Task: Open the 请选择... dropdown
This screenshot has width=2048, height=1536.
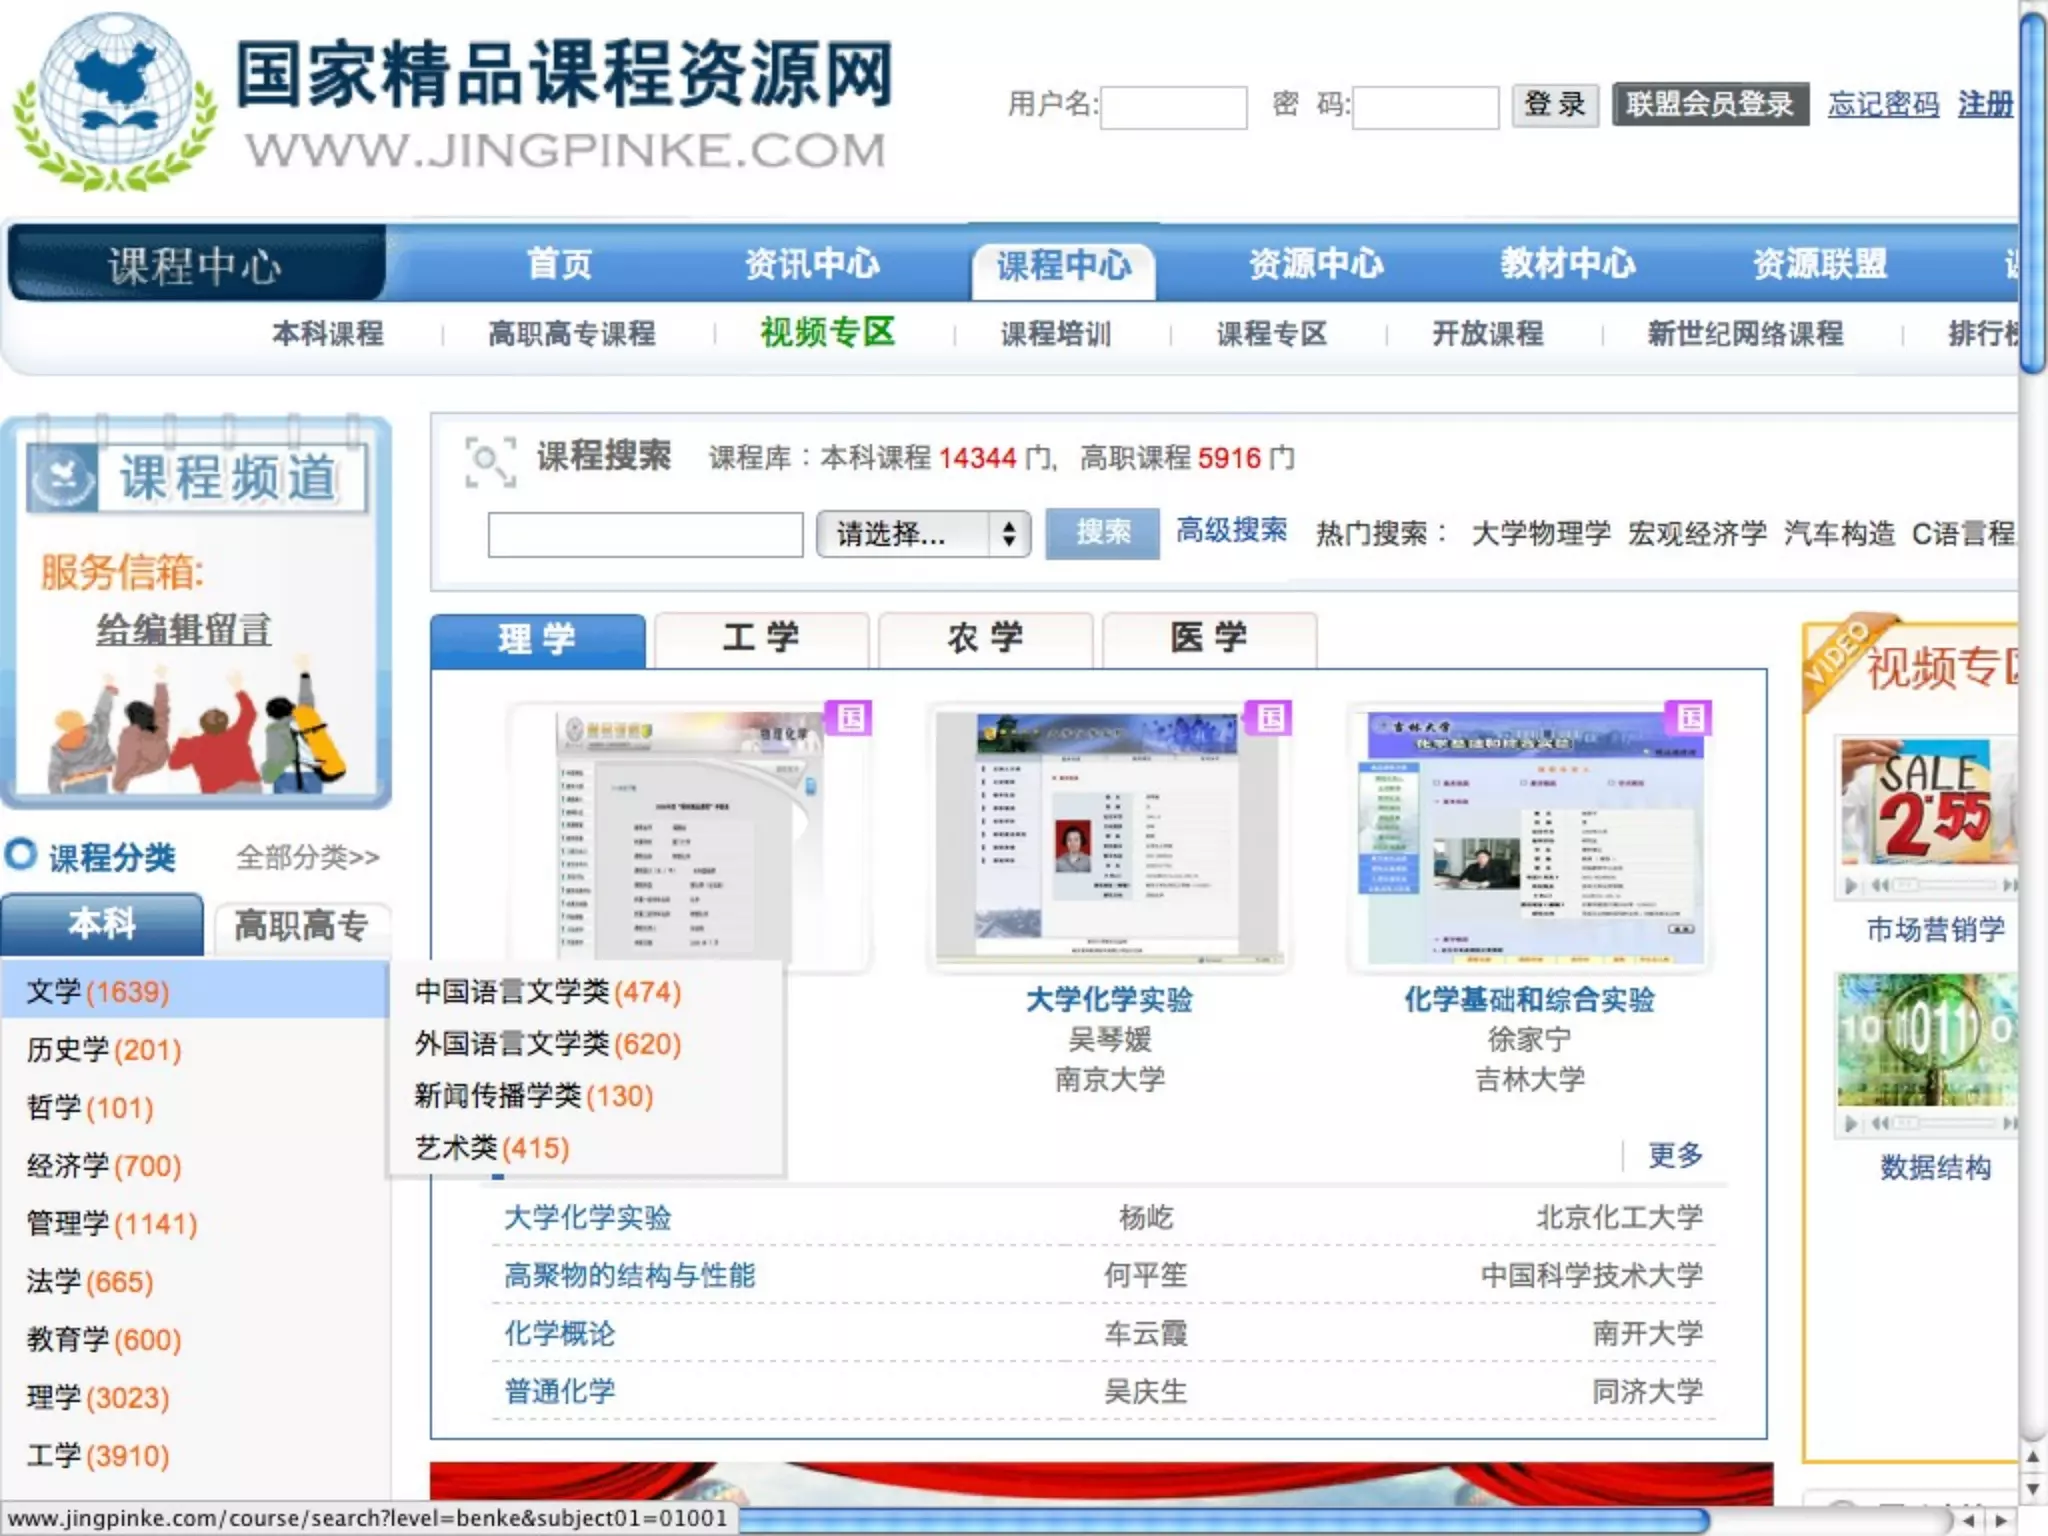Action: pos(923,534)
